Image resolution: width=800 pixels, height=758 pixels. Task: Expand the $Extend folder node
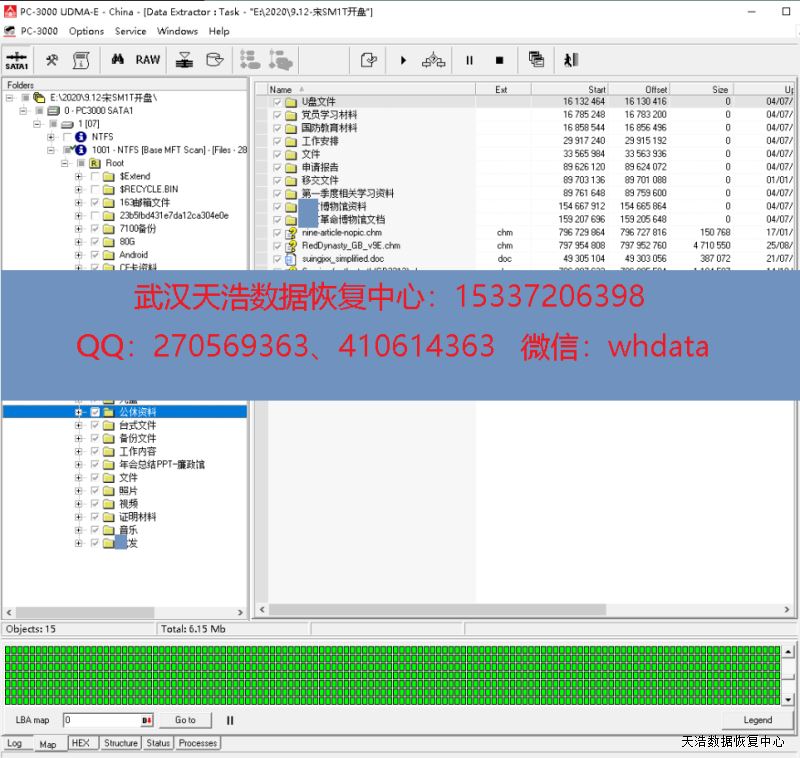click(79, 176)
